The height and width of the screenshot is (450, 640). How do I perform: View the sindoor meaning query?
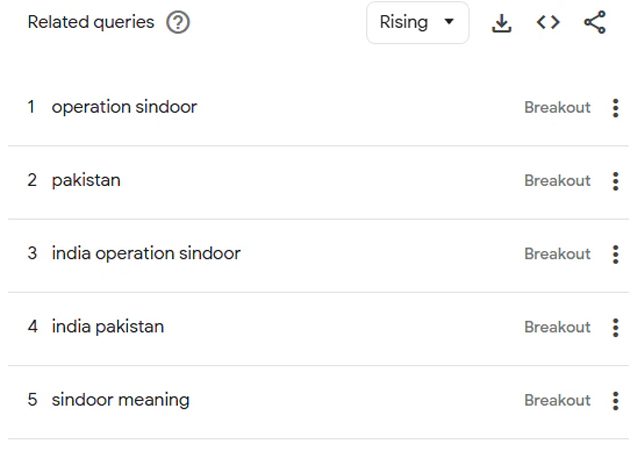click(x=120, y=400)
